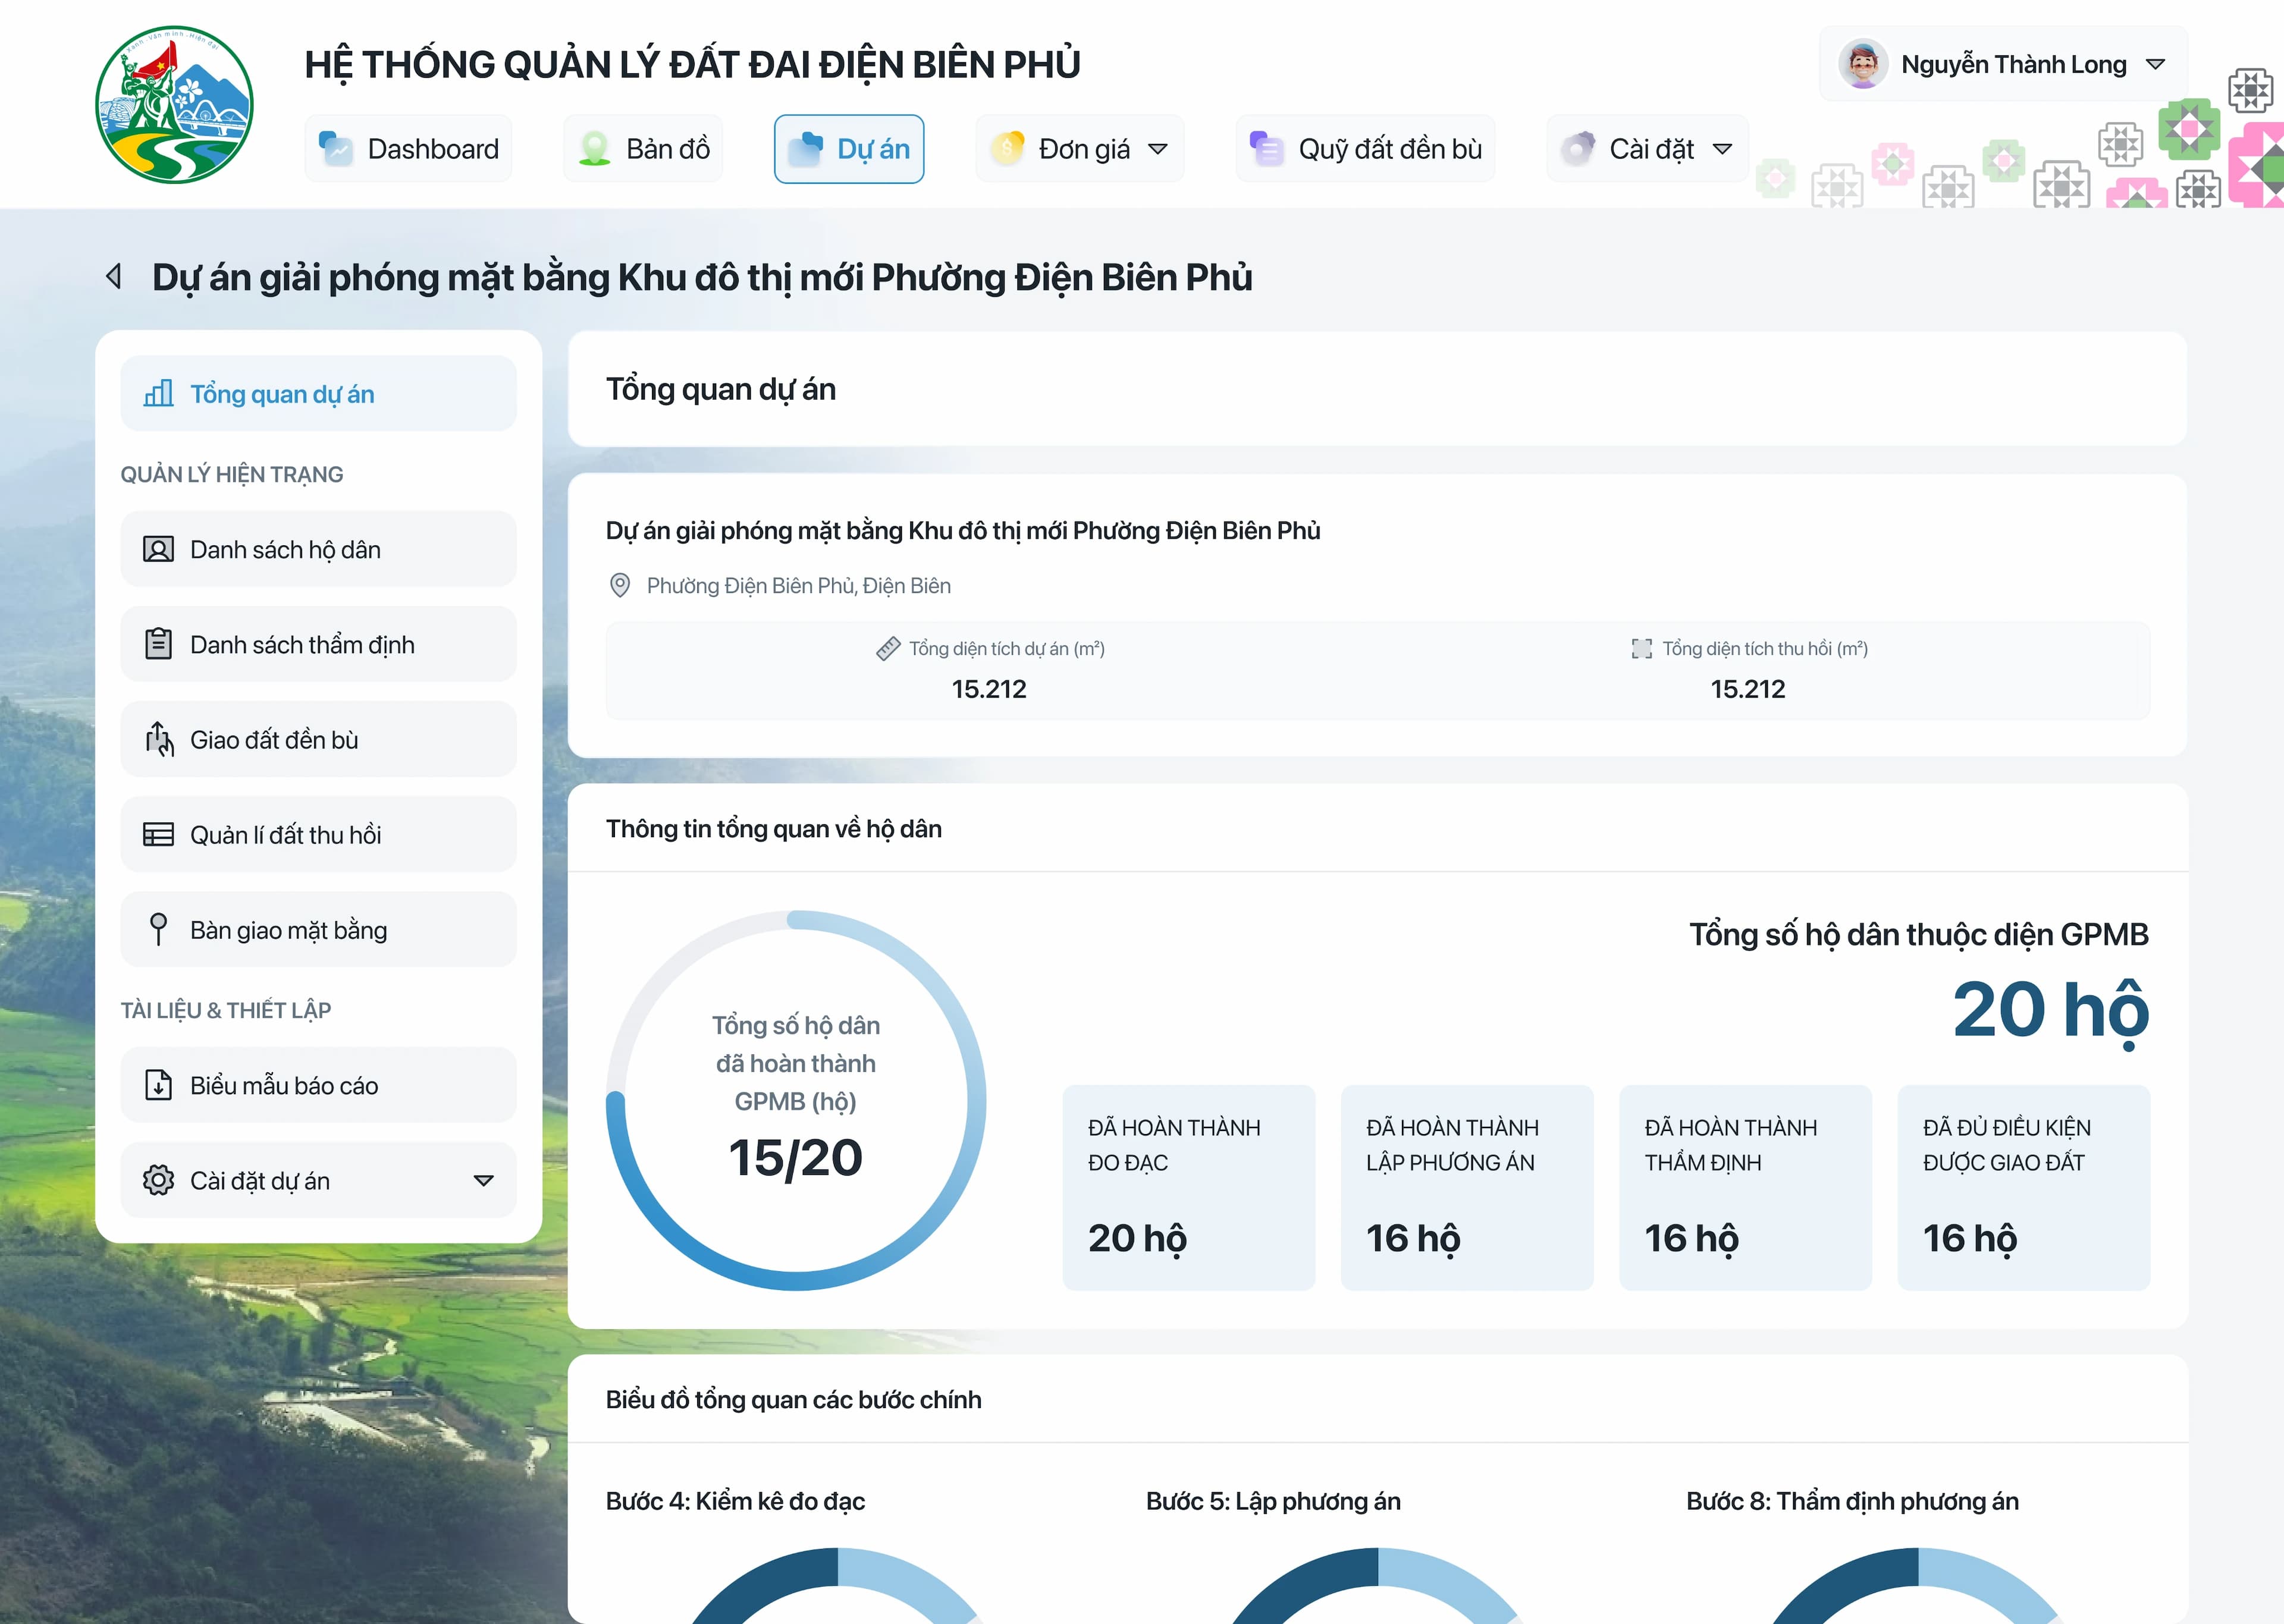The width and height of the screenshot is (2284, 1624).
Task: Click the Đã hoàn thành đo đạc card
Action: tap(1189, 1188)
